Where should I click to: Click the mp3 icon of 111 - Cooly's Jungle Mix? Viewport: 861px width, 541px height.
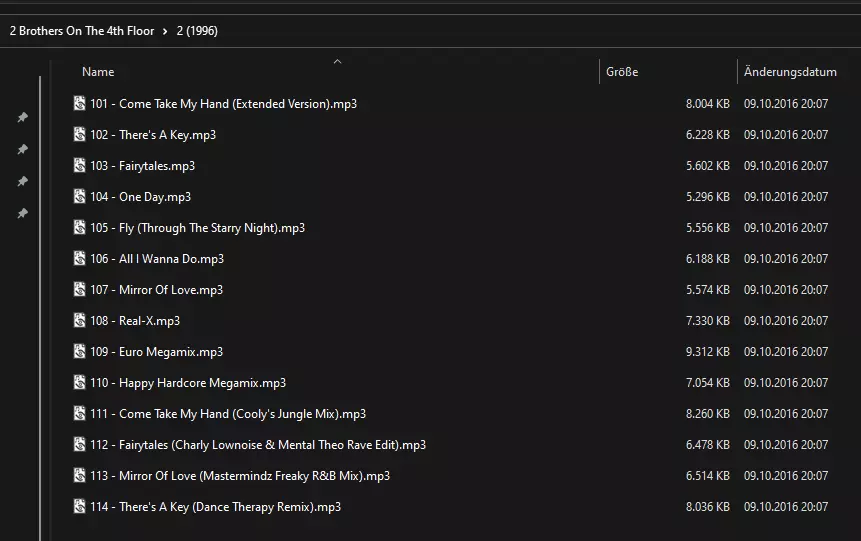[80, 414]
